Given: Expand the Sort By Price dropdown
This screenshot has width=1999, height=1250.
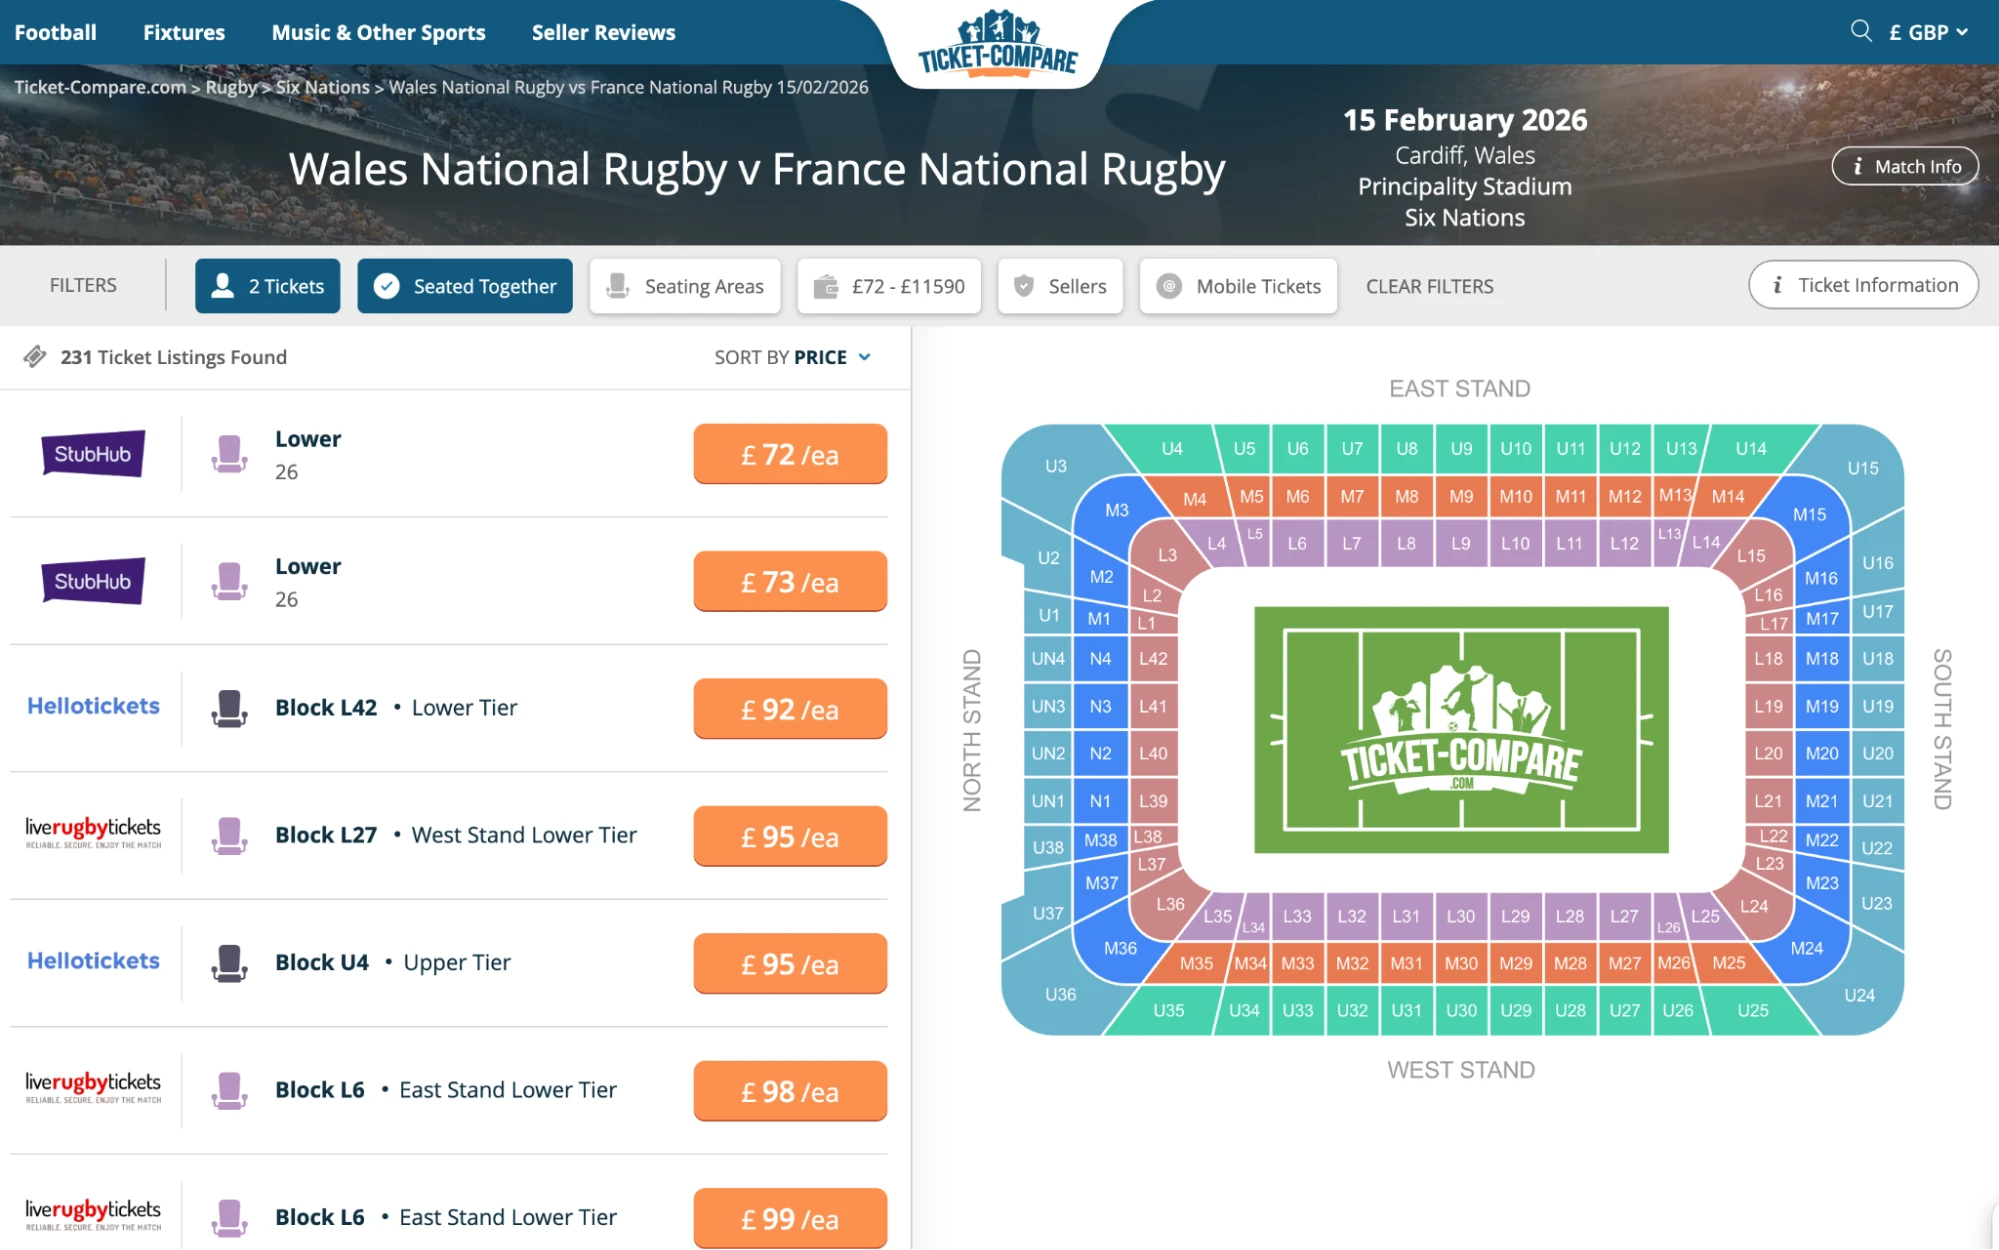Looking at the screenshot, I should [x=790, y=356].
